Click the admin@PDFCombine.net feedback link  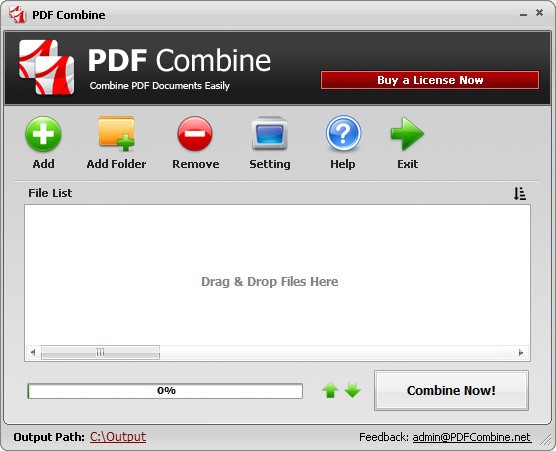[x=472, y=437]
